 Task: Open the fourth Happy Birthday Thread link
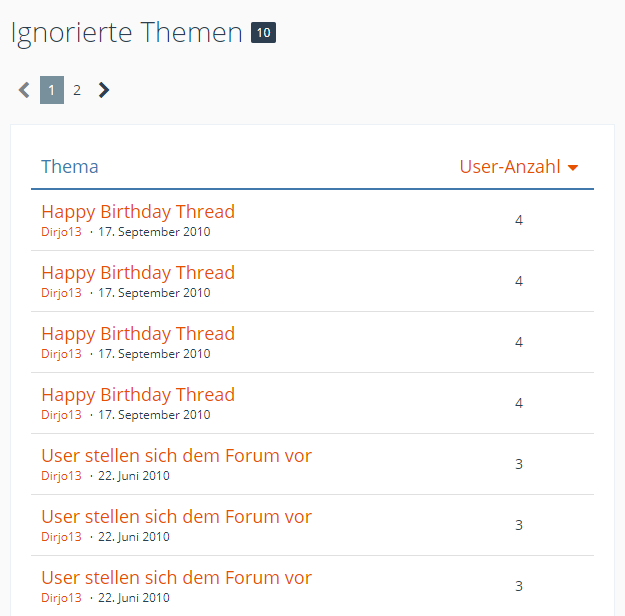[138, 395]
